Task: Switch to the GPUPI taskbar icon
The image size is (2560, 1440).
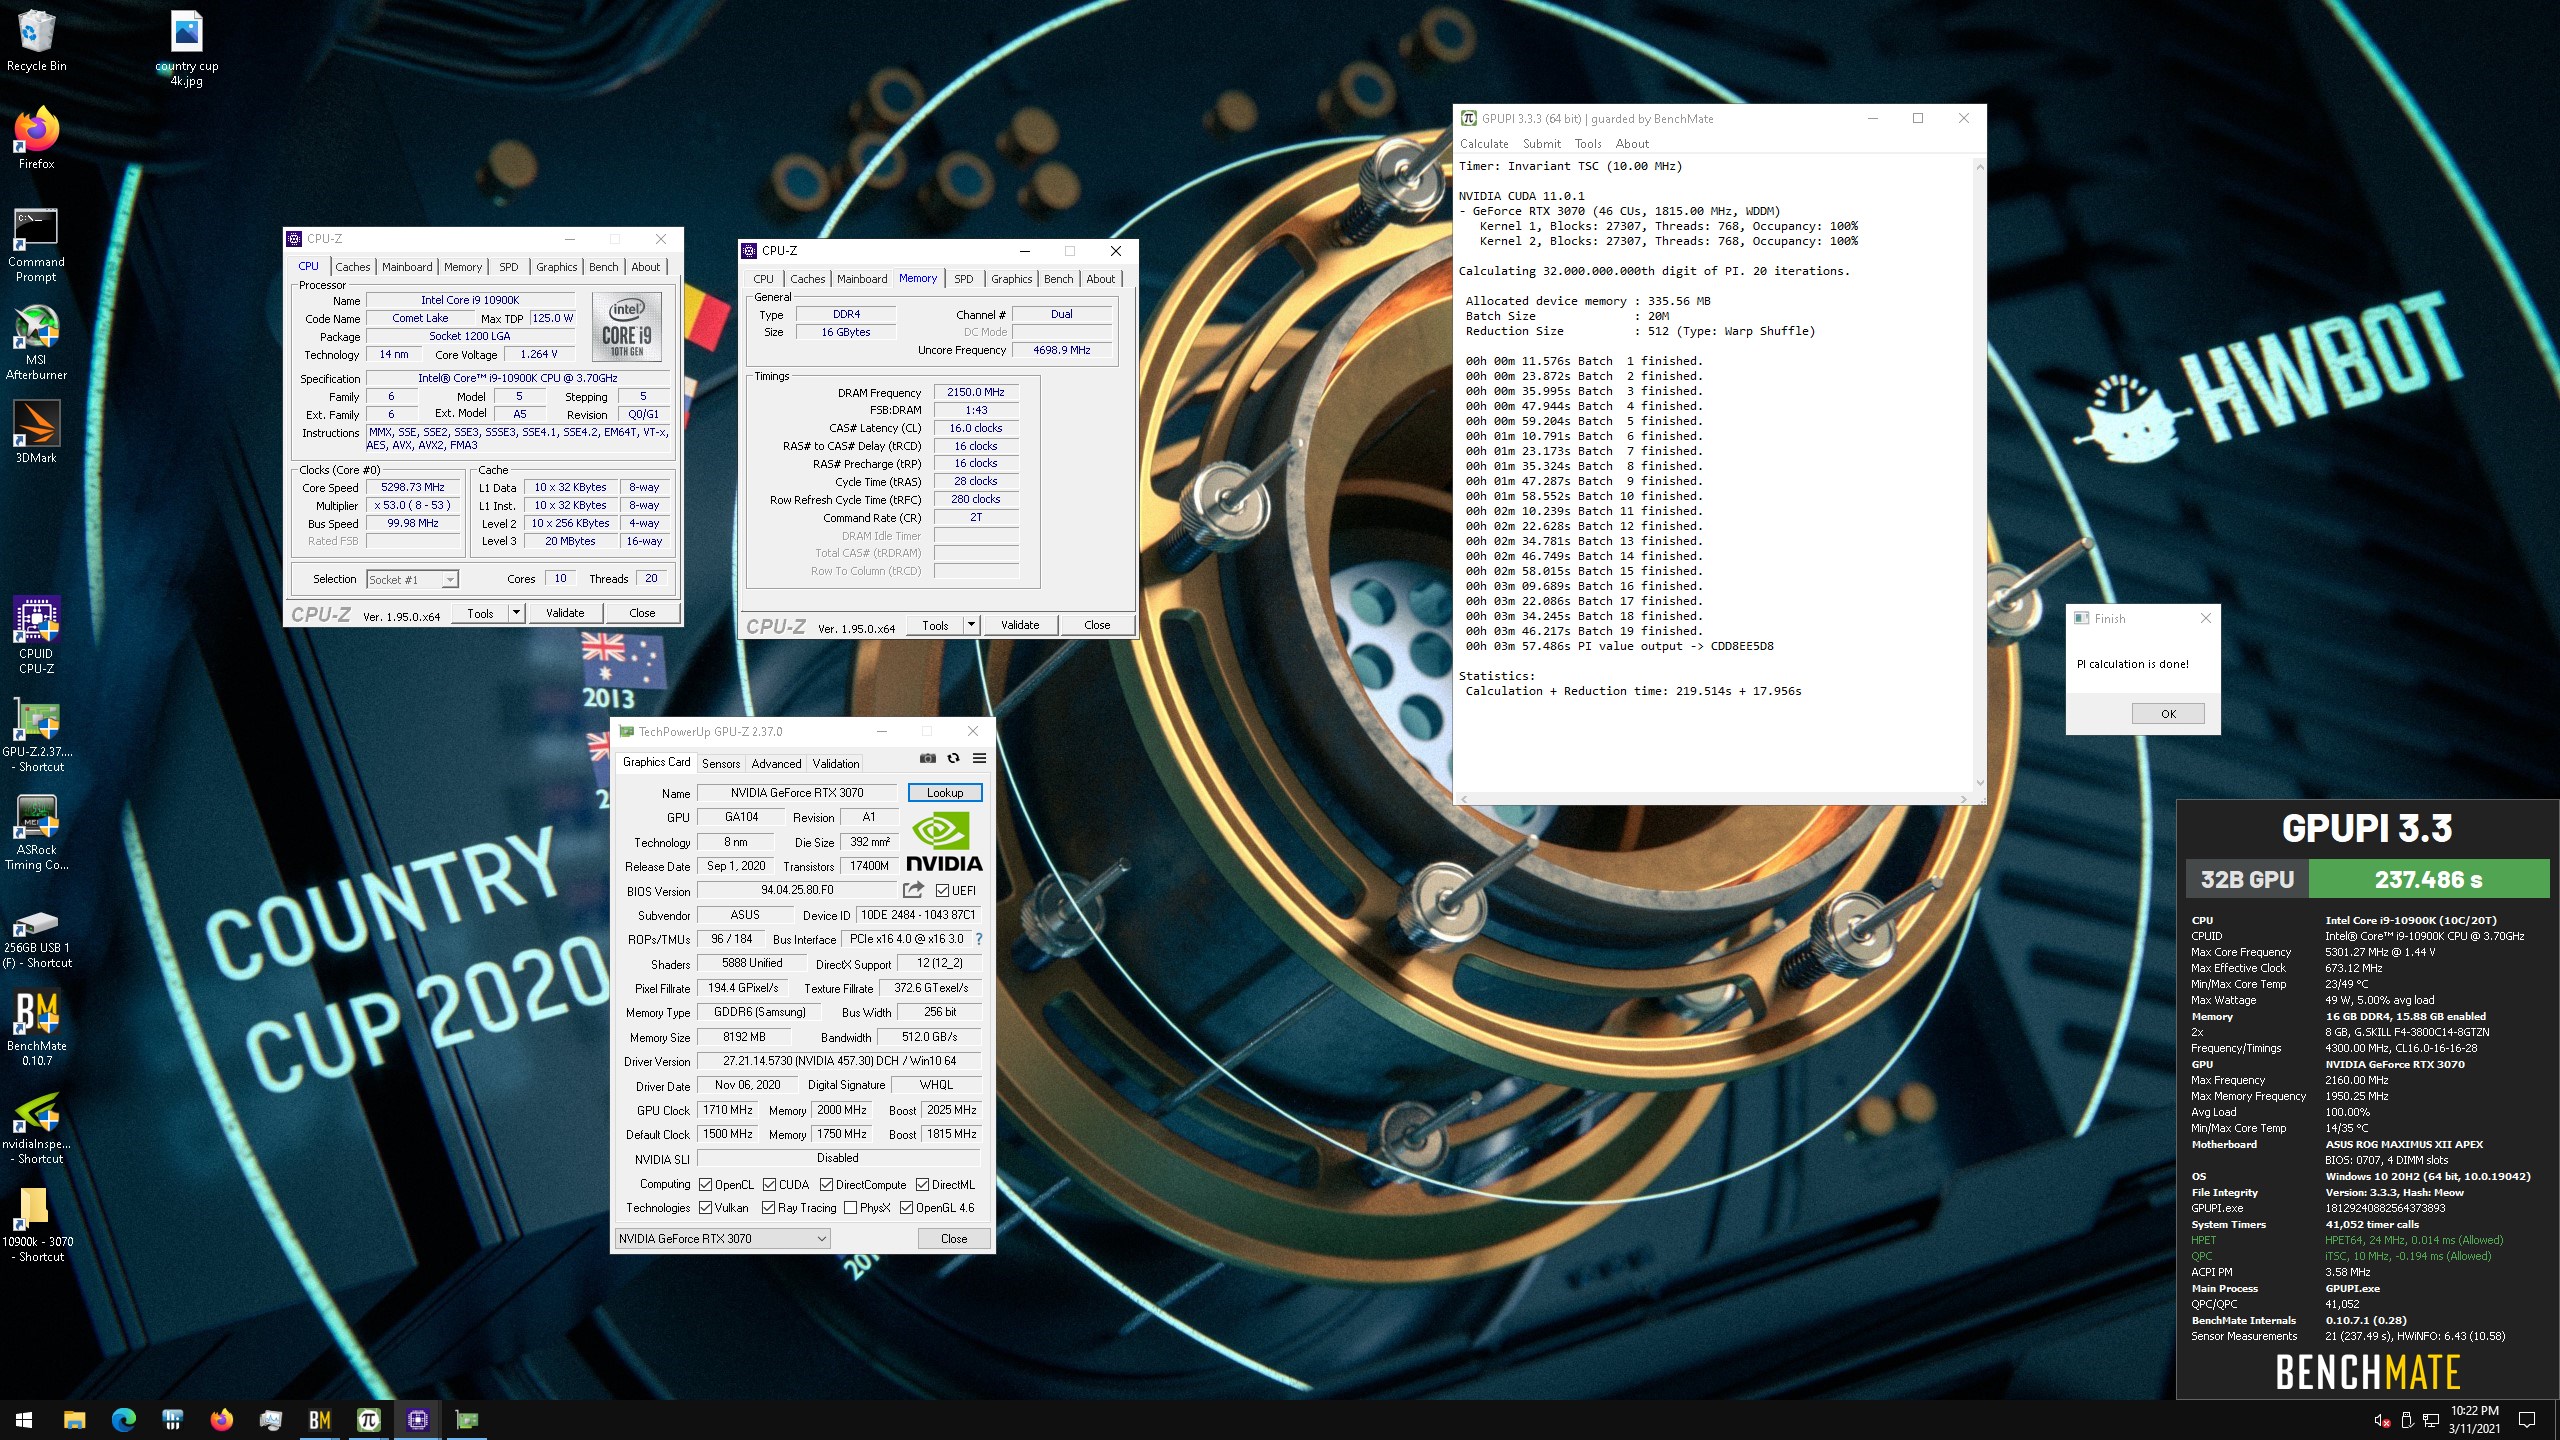Action: tap(368, 1420)
